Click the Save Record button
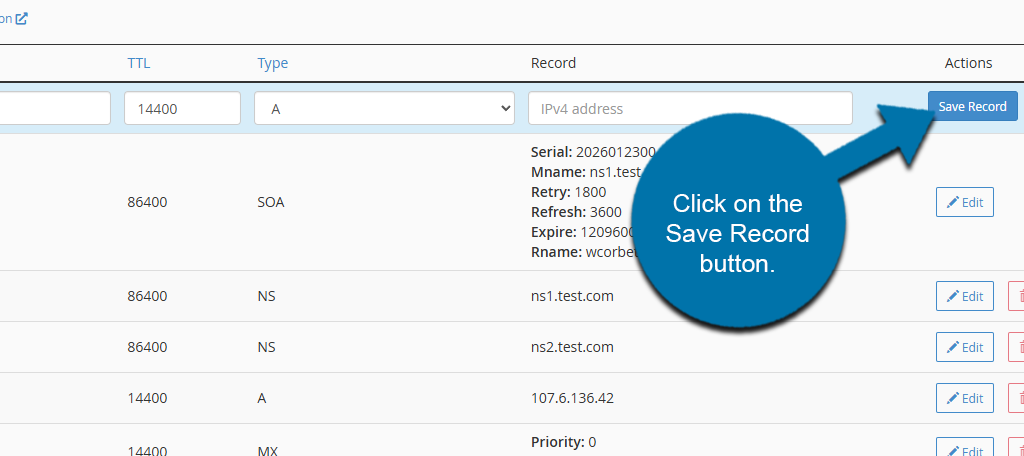The height and width of the screenshot is (456, 1024). 972,106
